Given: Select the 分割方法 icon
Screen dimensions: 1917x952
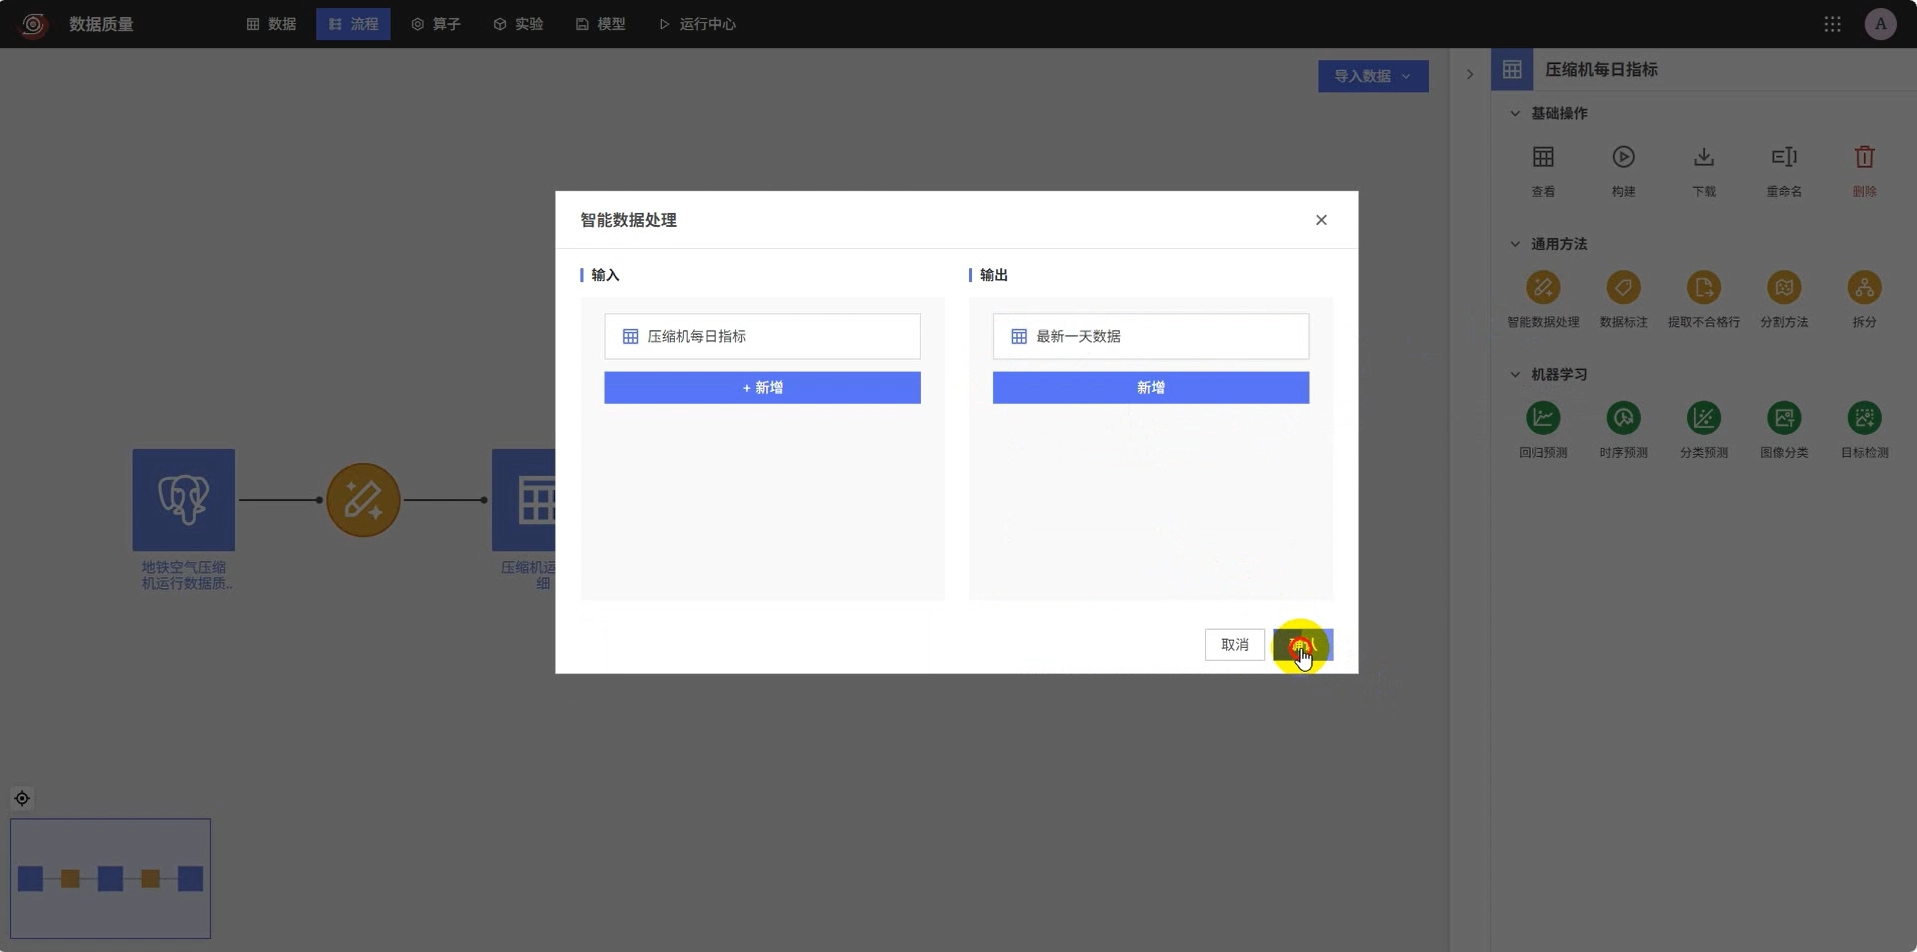Looking at the screenshot, I should point(1784,288).
